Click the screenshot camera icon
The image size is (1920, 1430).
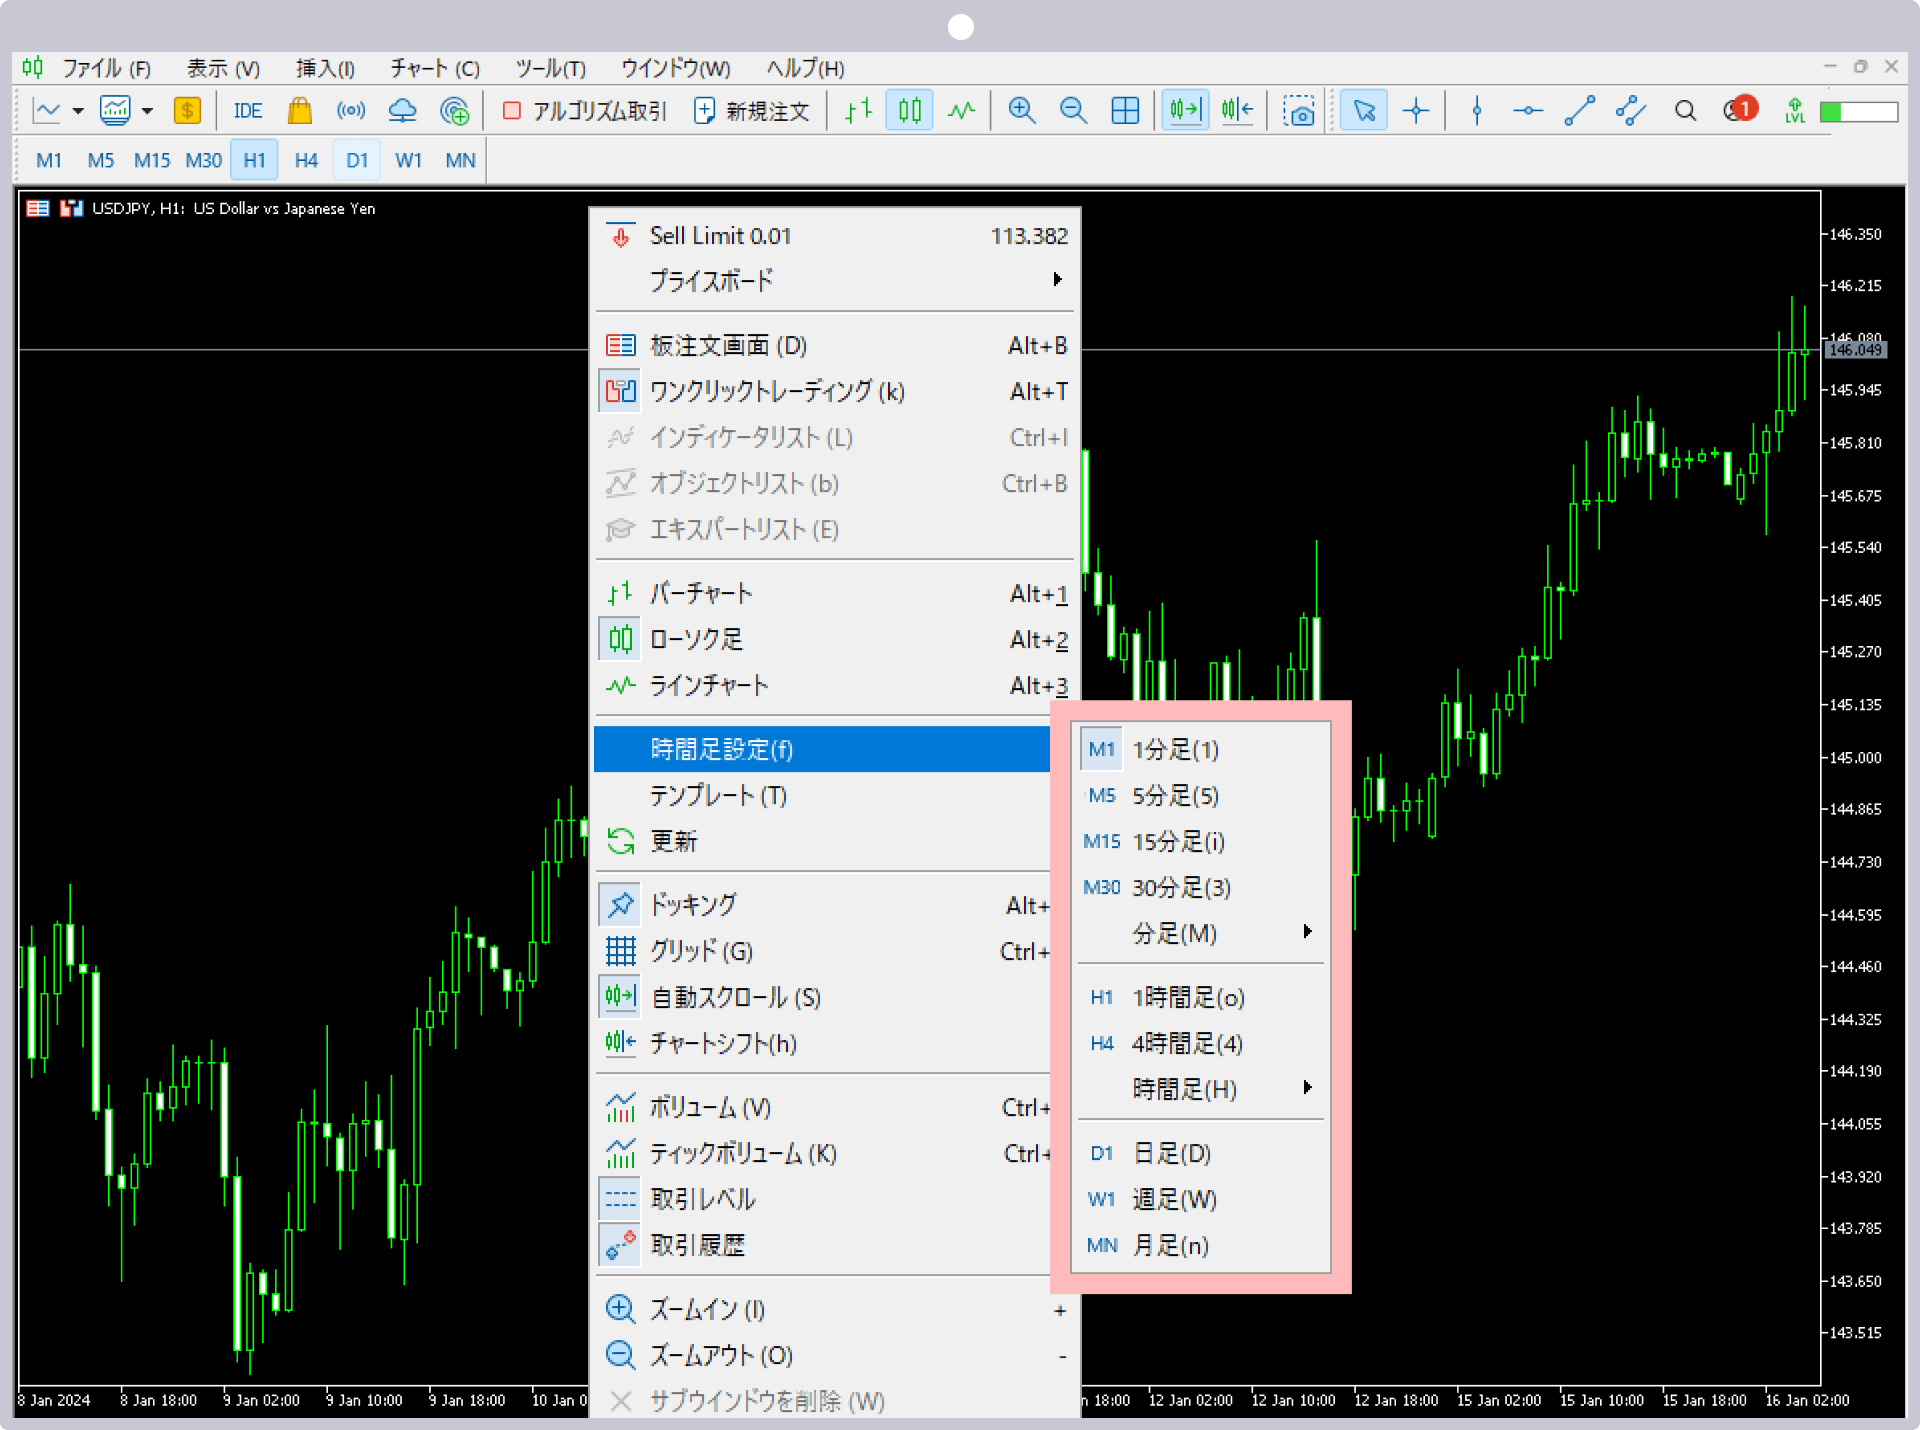[x=1298, y=111]
